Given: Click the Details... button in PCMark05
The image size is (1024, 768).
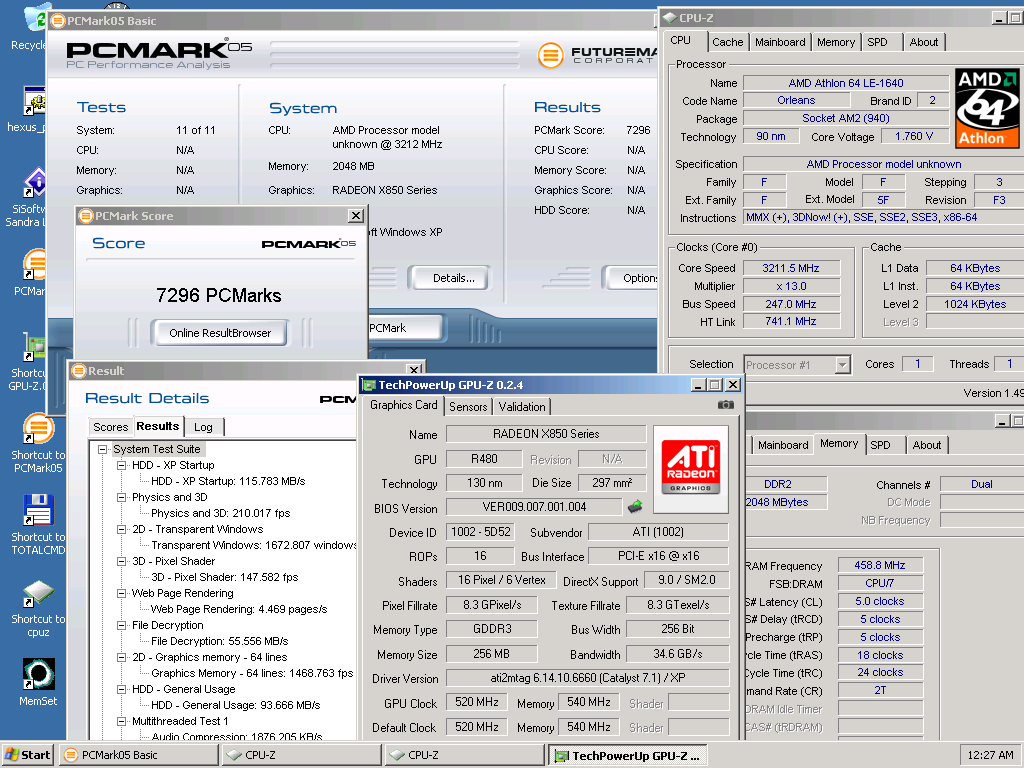Looking at the screenshot, I should coord(453,278).
